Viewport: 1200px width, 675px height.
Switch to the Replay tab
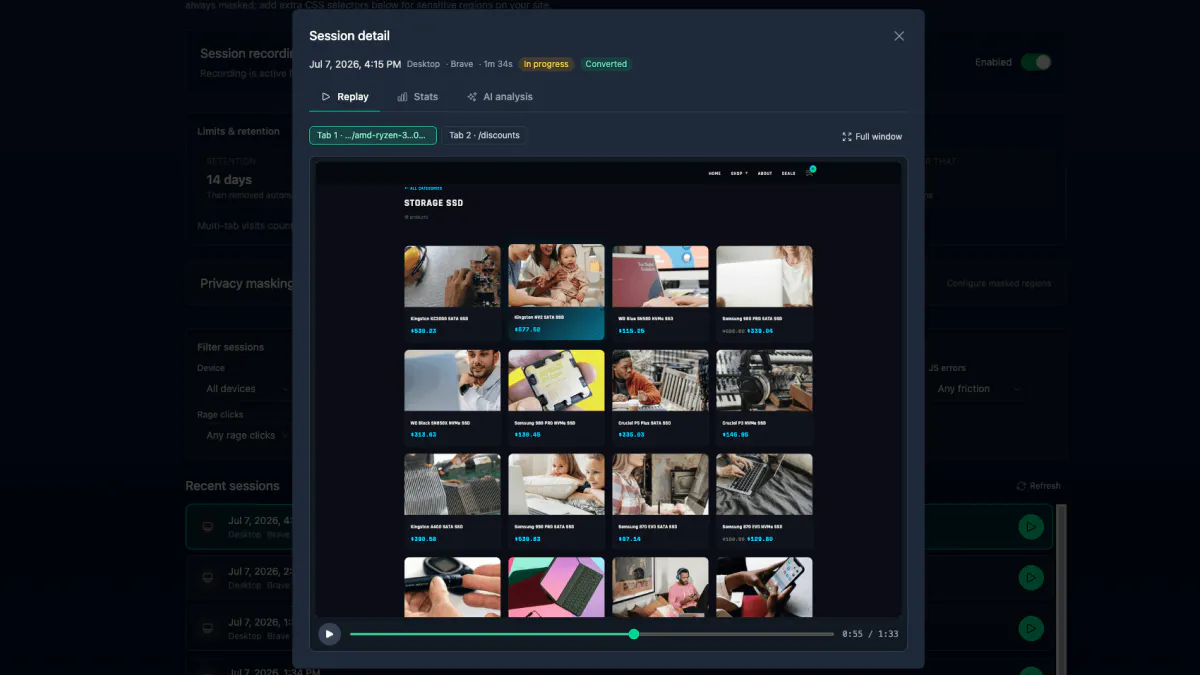point(344,97)
